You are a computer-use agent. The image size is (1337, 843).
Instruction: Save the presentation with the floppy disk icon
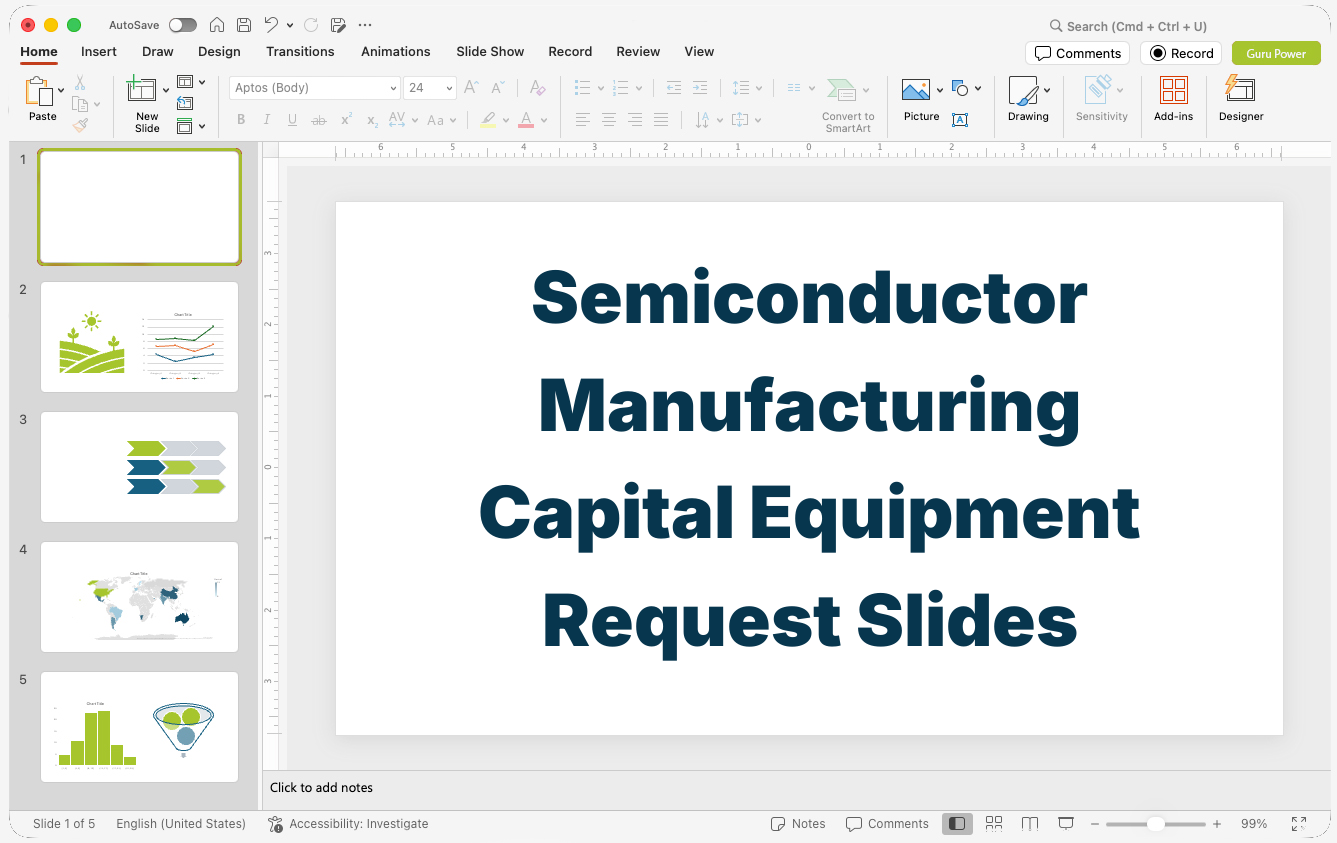coord(244,25)
